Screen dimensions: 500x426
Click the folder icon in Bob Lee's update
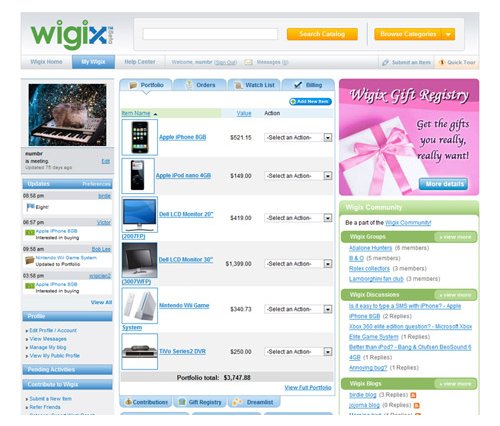pyautogui.click(x=30, y=260)
